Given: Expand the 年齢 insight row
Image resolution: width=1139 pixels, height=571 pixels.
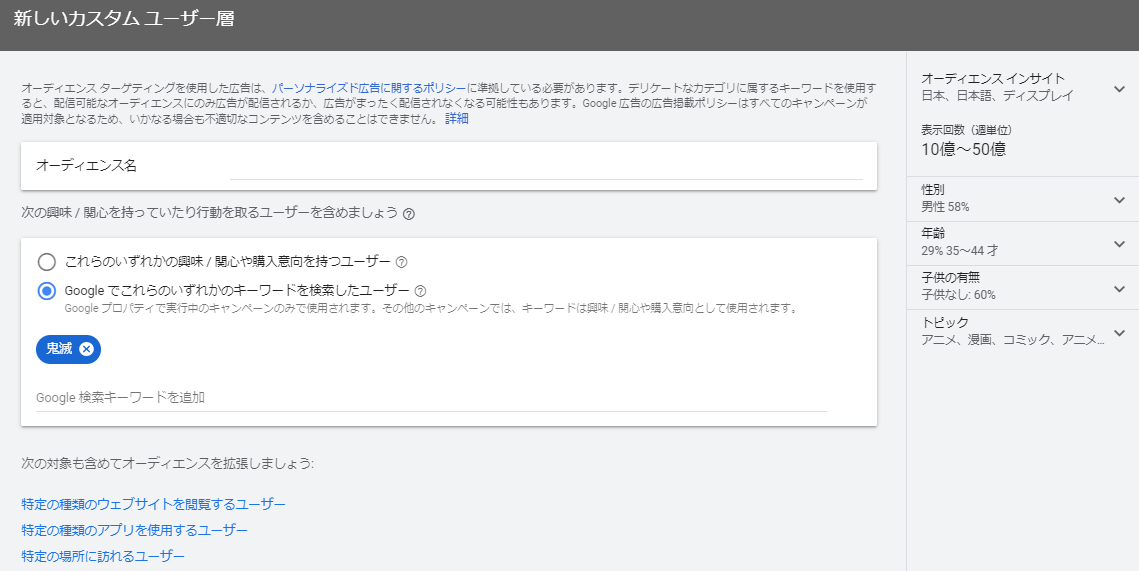Looking at the screenshot, I should pos(1119,244).
